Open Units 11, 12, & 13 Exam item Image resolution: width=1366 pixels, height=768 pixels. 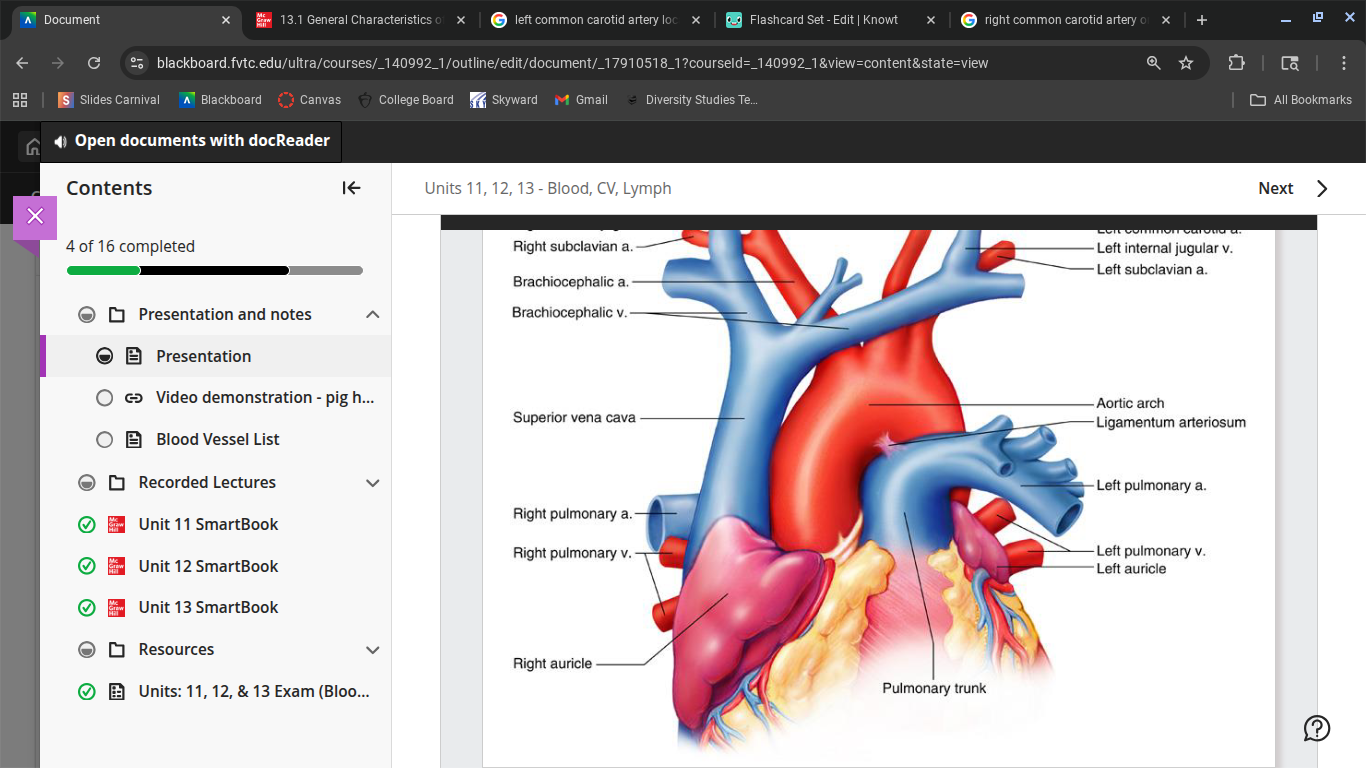(x=253, y=692)
